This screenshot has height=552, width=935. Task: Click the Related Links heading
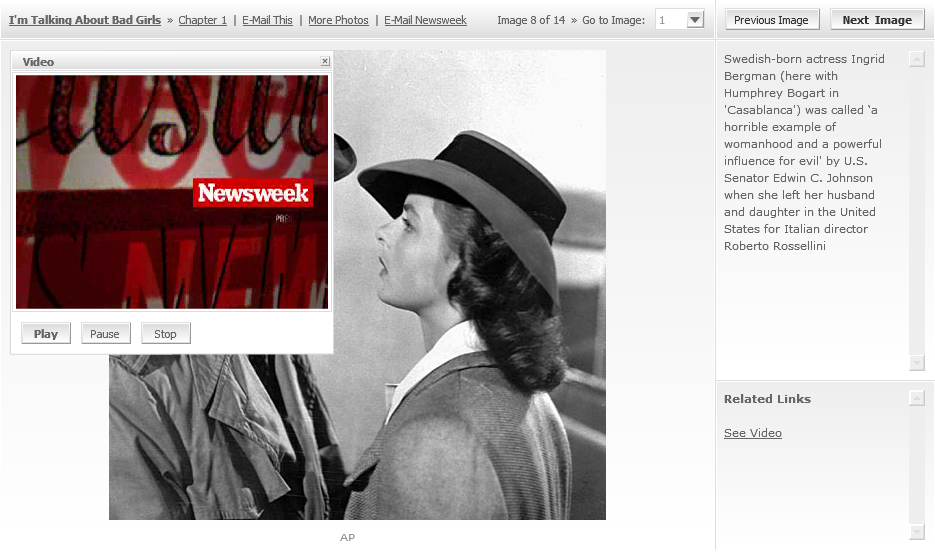pos(767,399)
